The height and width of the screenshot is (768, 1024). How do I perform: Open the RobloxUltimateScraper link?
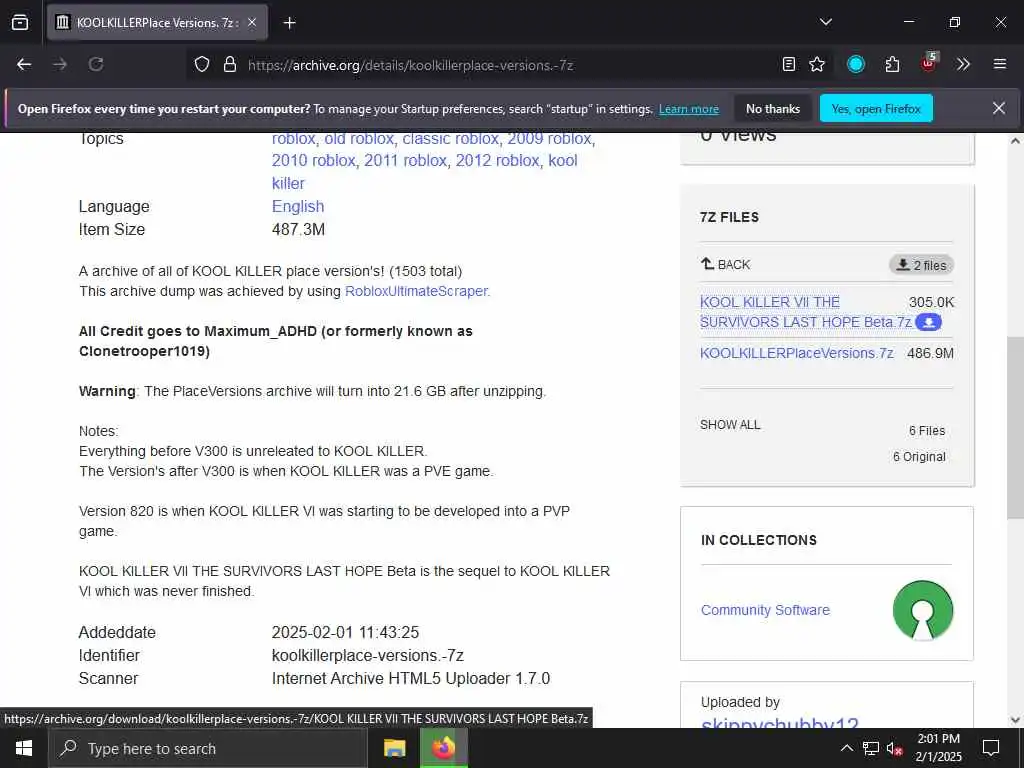[416, 291]
